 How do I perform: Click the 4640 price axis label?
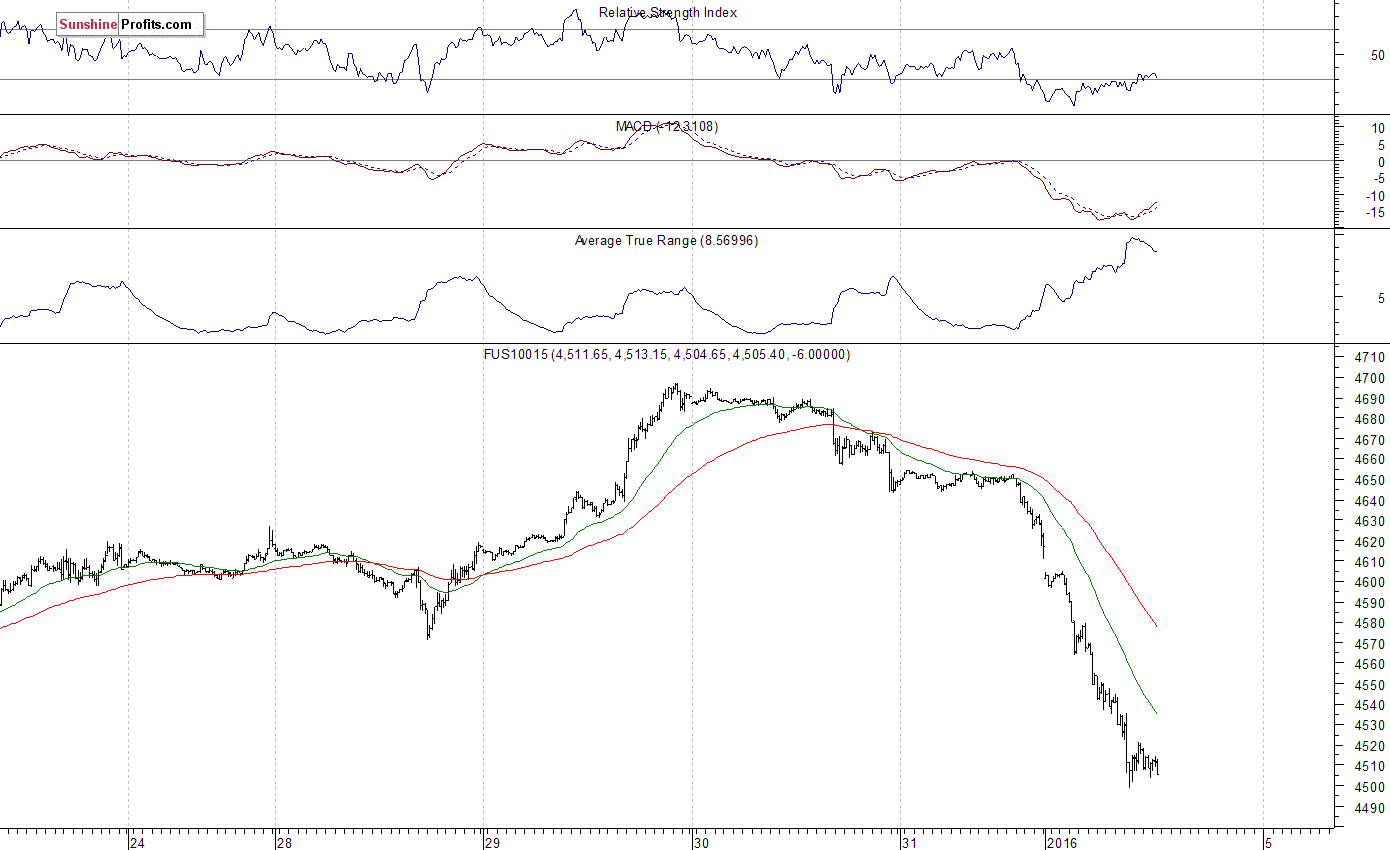click(x=1371, y=501)
